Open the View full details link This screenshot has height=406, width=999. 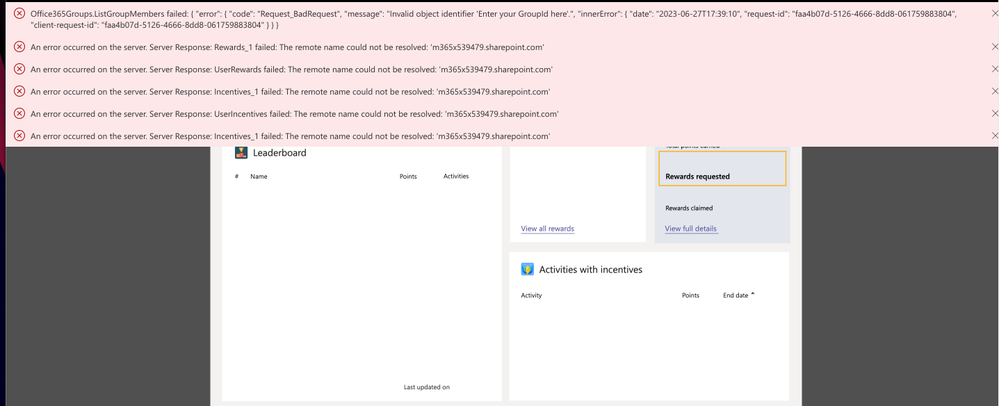pyautogui.click(x=691, y=229)
